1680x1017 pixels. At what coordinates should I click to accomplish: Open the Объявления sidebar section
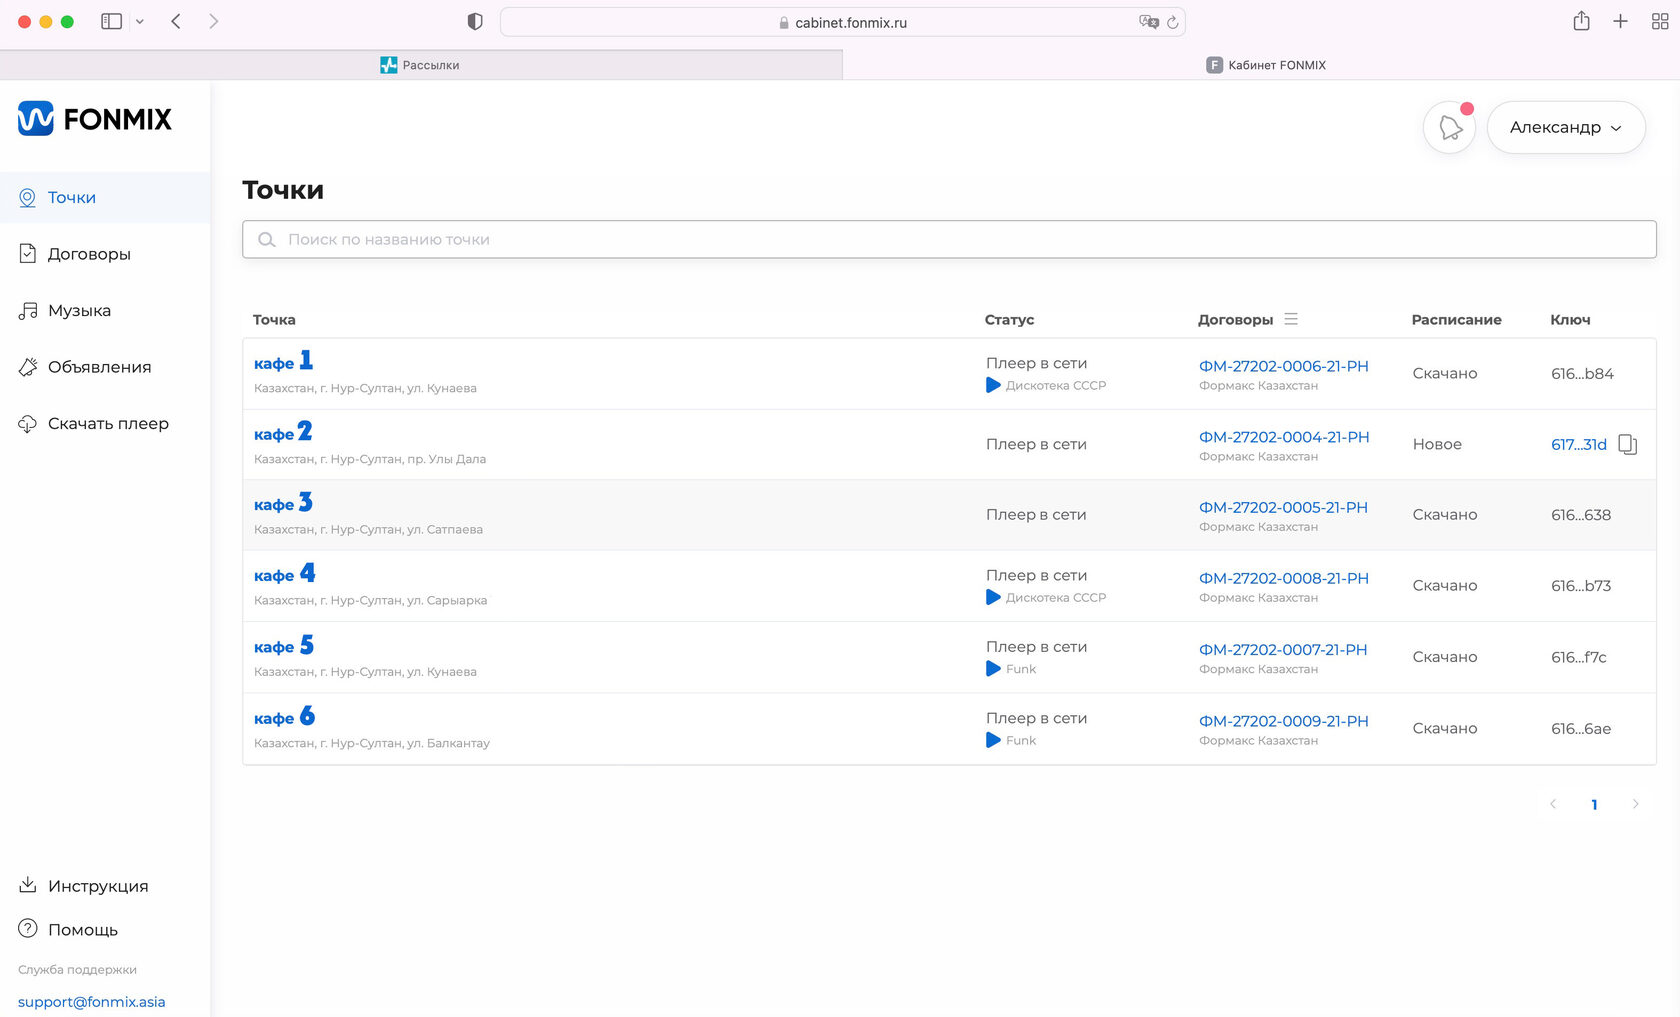[x=99, y=367]
